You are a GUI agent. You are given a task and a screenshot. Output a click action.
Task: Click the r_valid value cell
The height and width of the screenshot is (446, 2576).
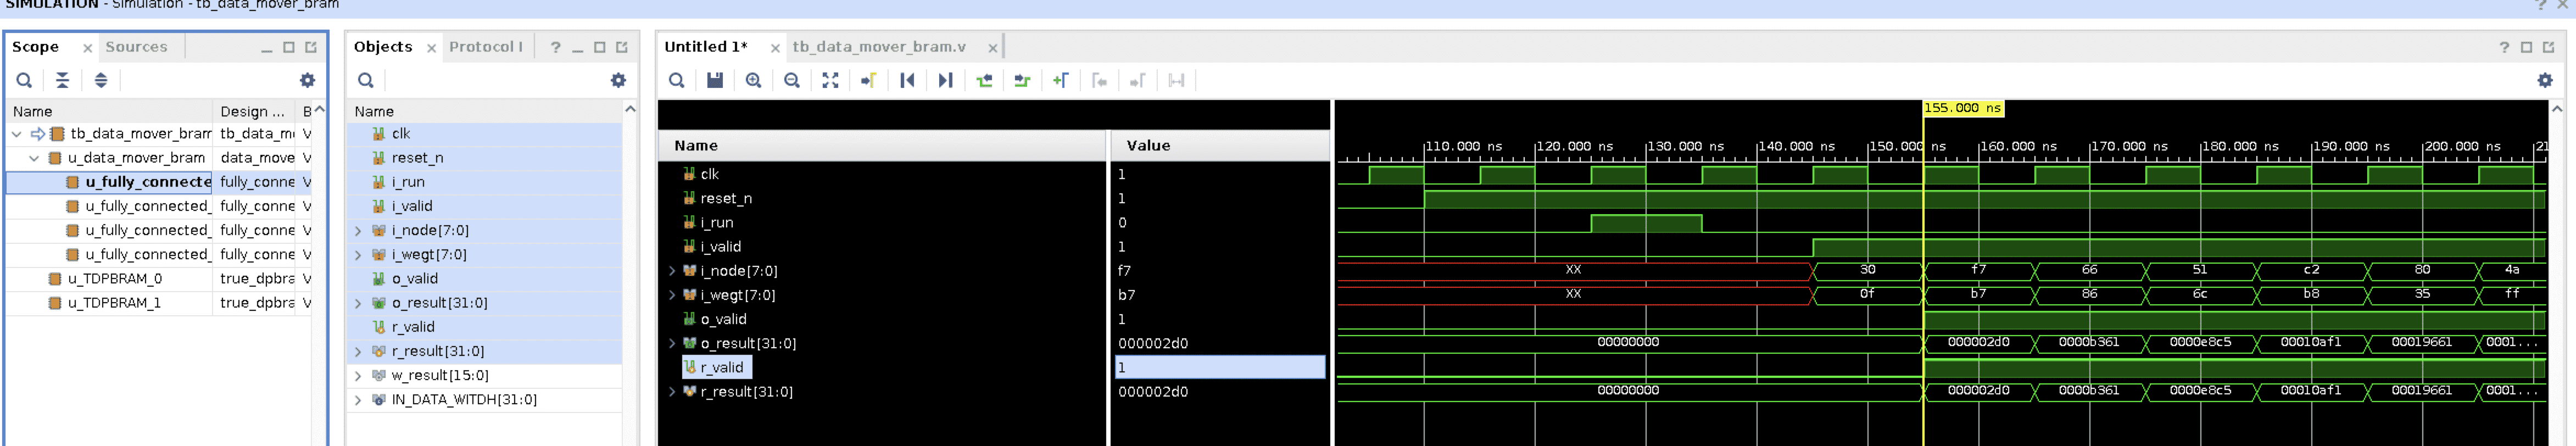pyautogui.click(x=1220, y=368)
